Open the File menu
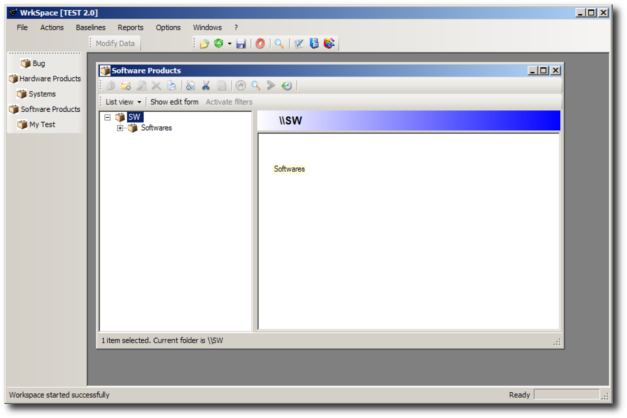Viewport: 627px width, 418px height. [x=22, y=27]
